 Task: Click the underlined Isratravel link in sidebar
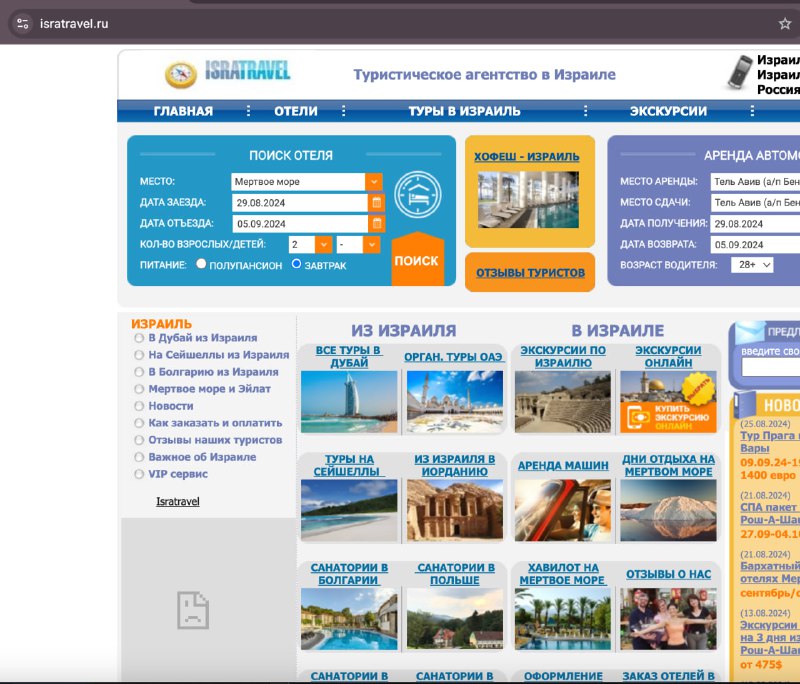point(178,501)
